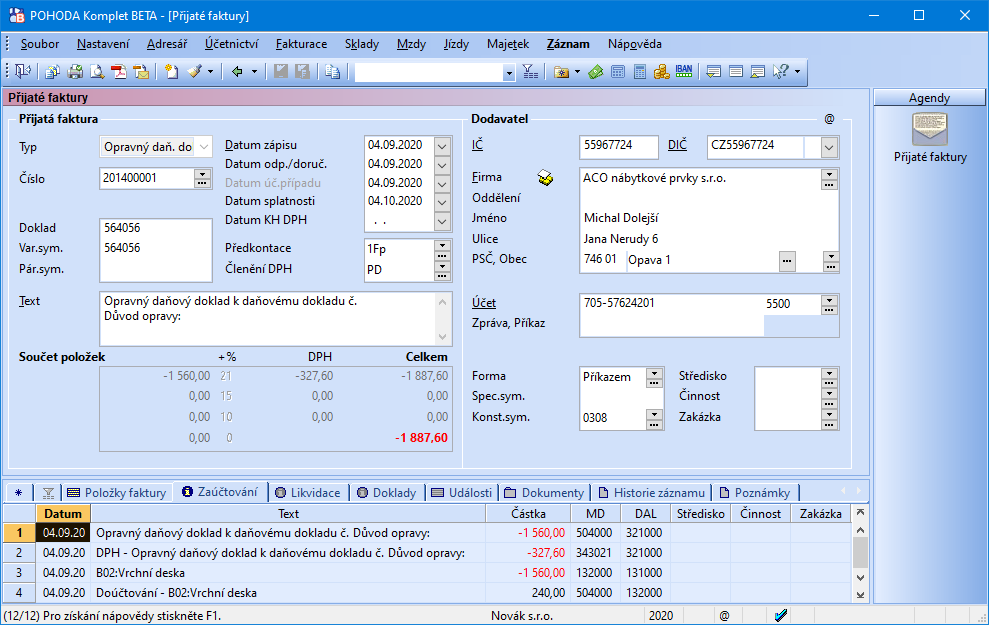
Task: Export to PDF using the toolbar icon
Action: pyautogui.click(x=119, y=72)
